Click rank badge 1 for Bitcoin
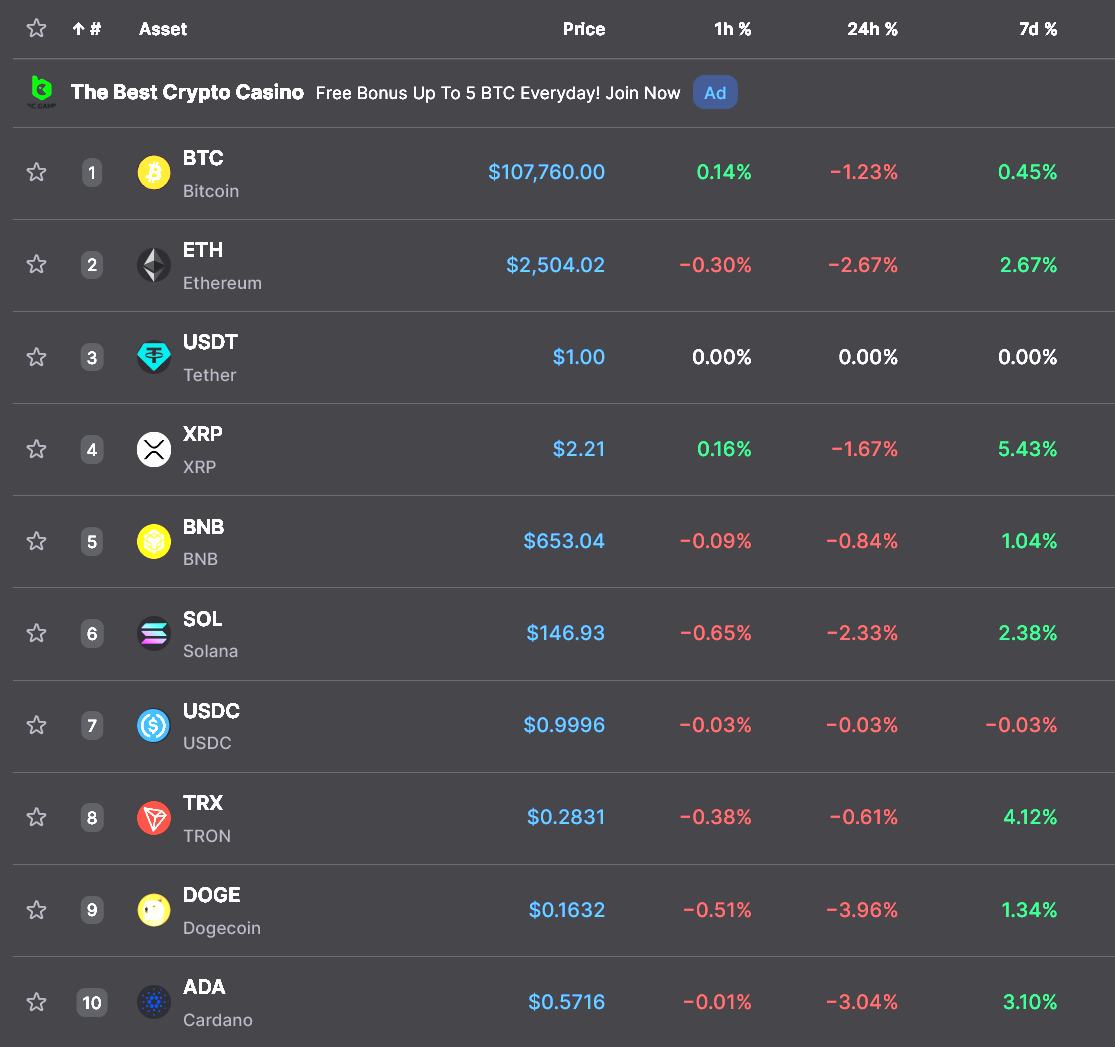1115x1047 pixels. point(92,173)
